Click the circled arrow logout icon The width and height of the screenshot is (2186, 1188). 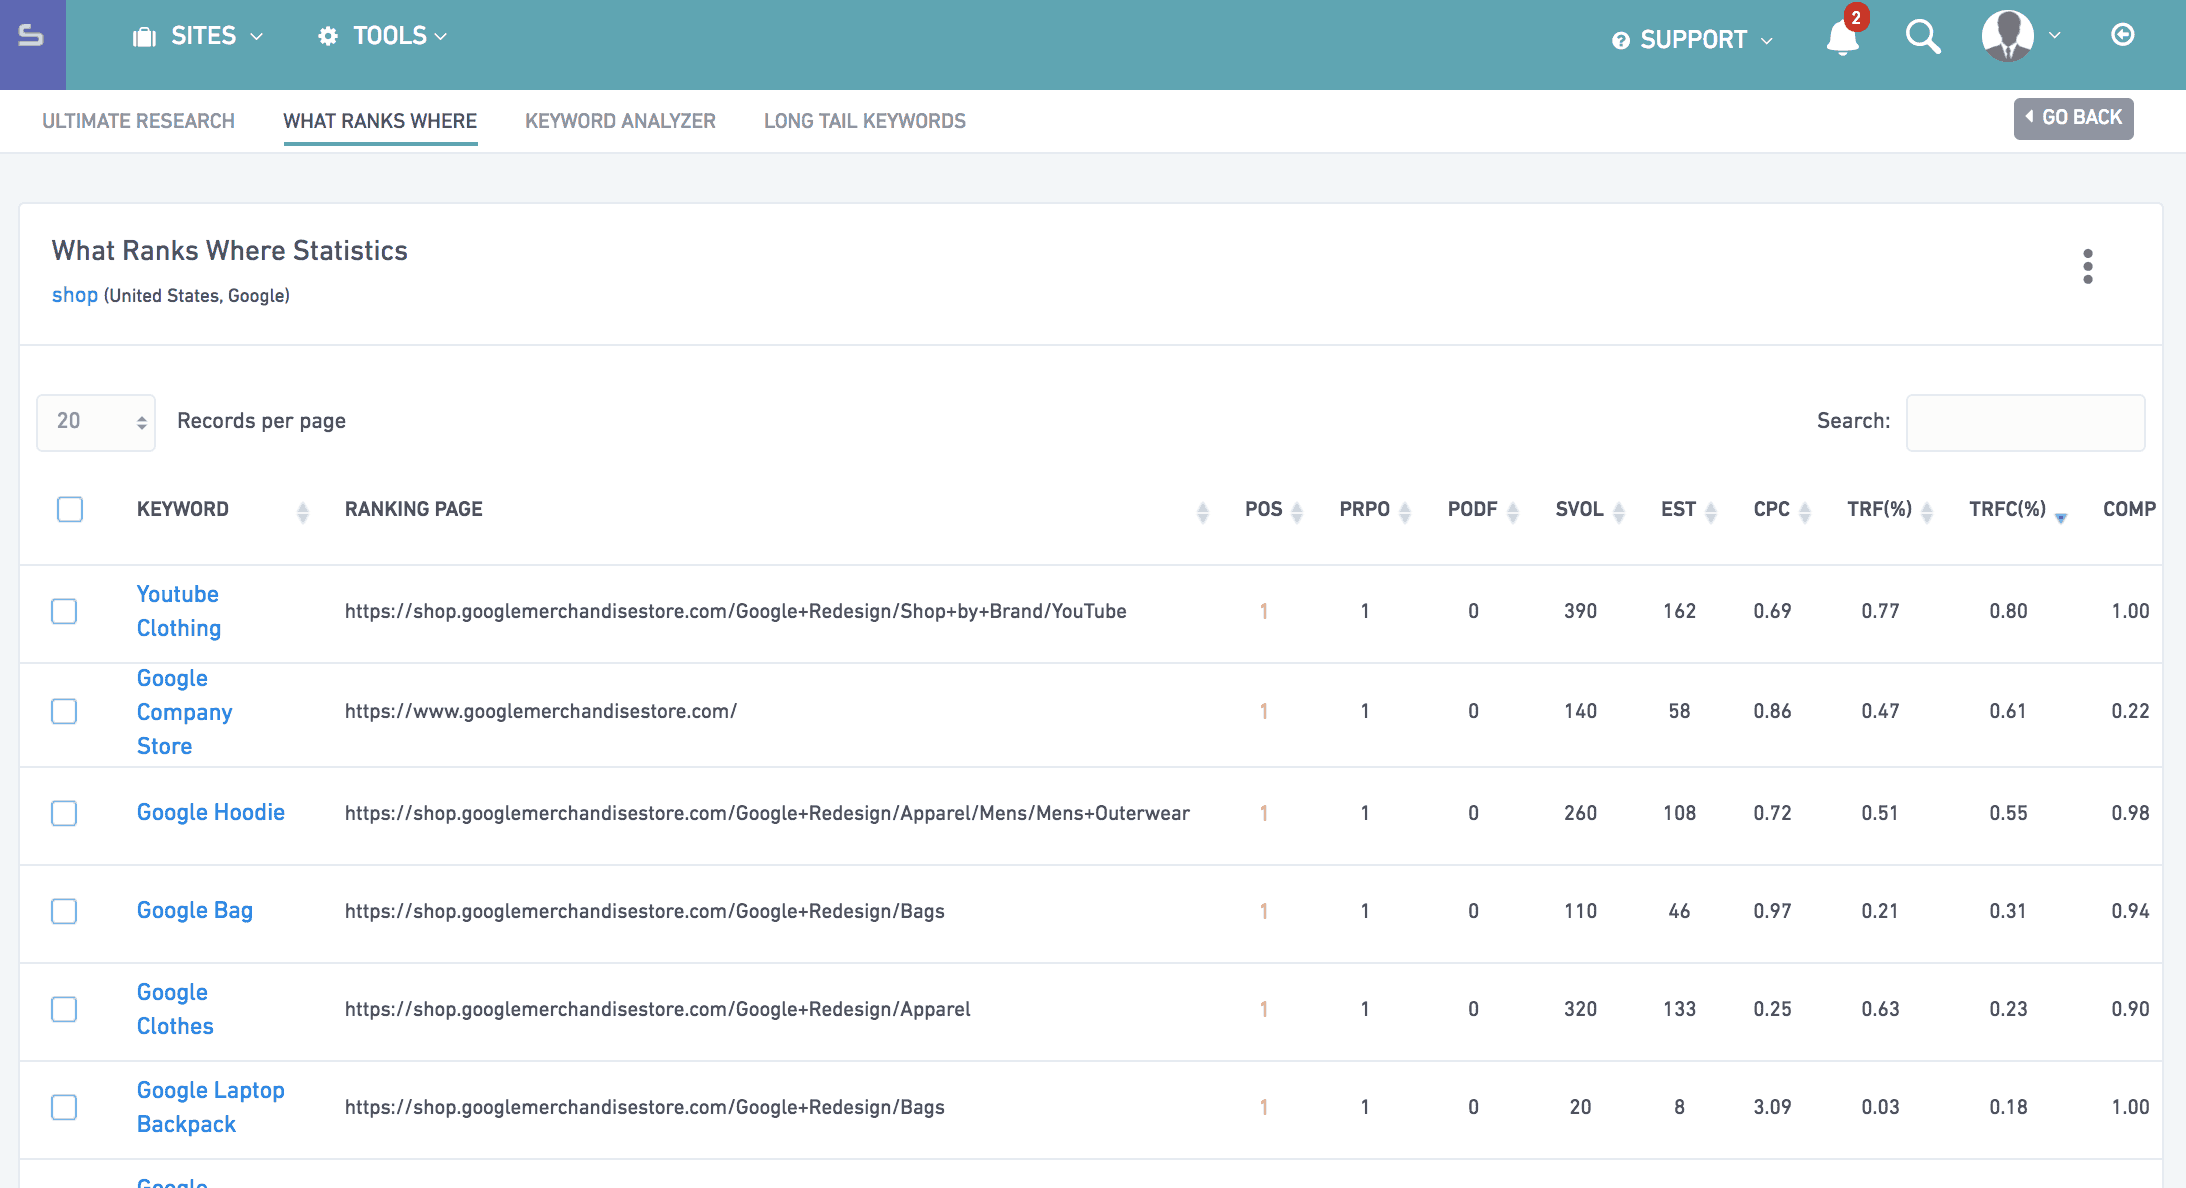[2122, 35]
